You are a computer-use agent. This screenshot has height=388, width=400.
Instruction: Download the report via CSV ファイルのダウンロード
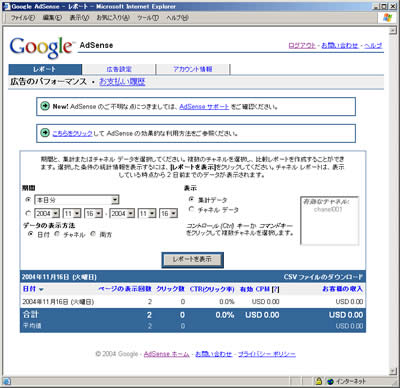pos(323,277)
